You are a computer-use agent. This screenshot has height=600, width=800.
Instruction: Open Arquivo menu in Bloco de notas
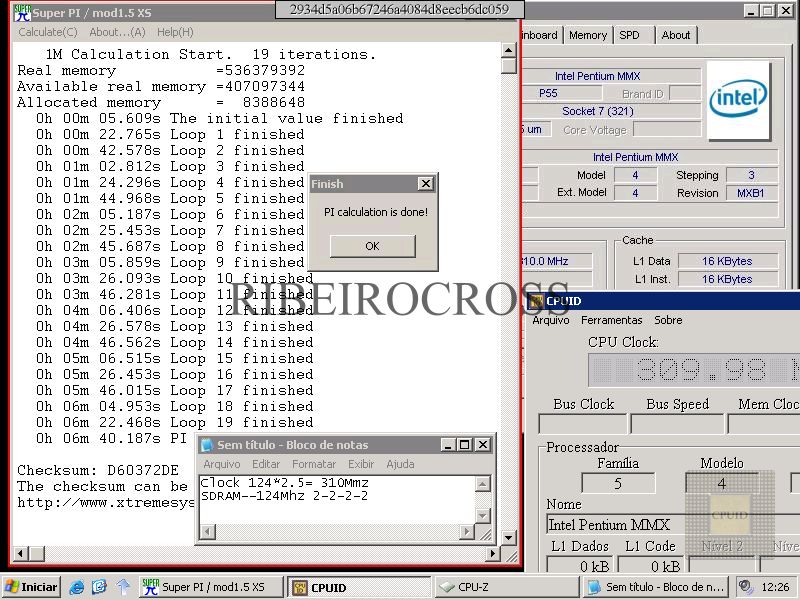221,464
